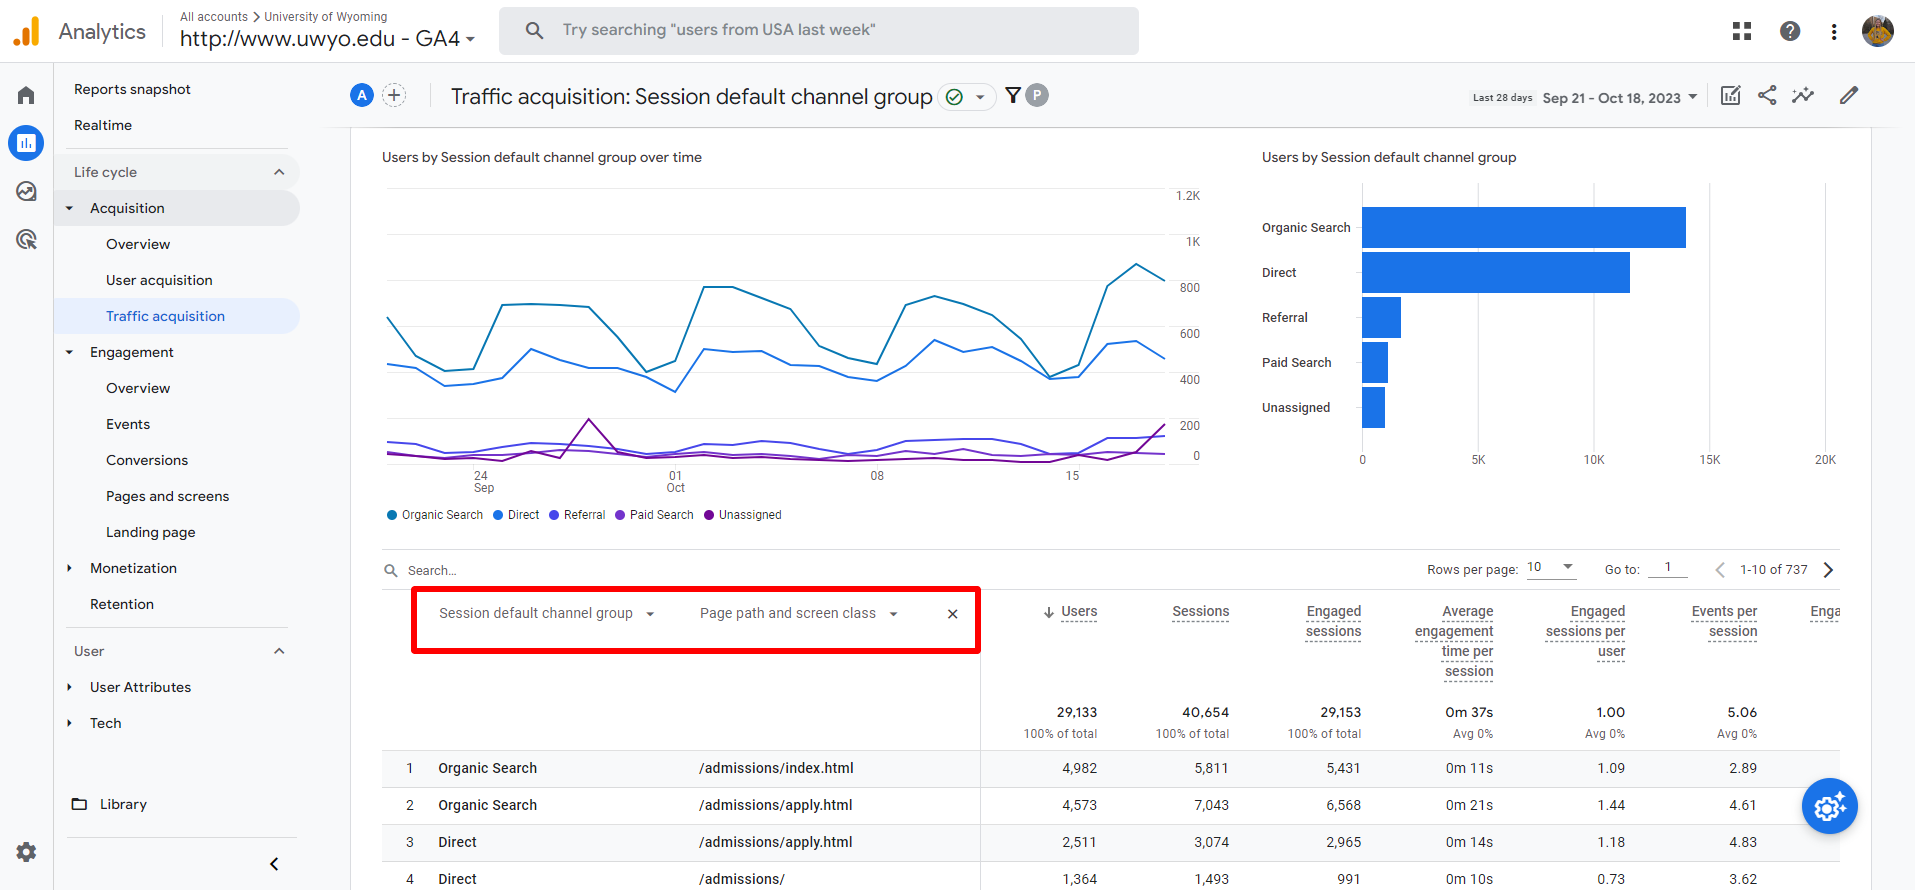Sort by Events per session column
The image size is (1915, 890).
(1724, 621)
